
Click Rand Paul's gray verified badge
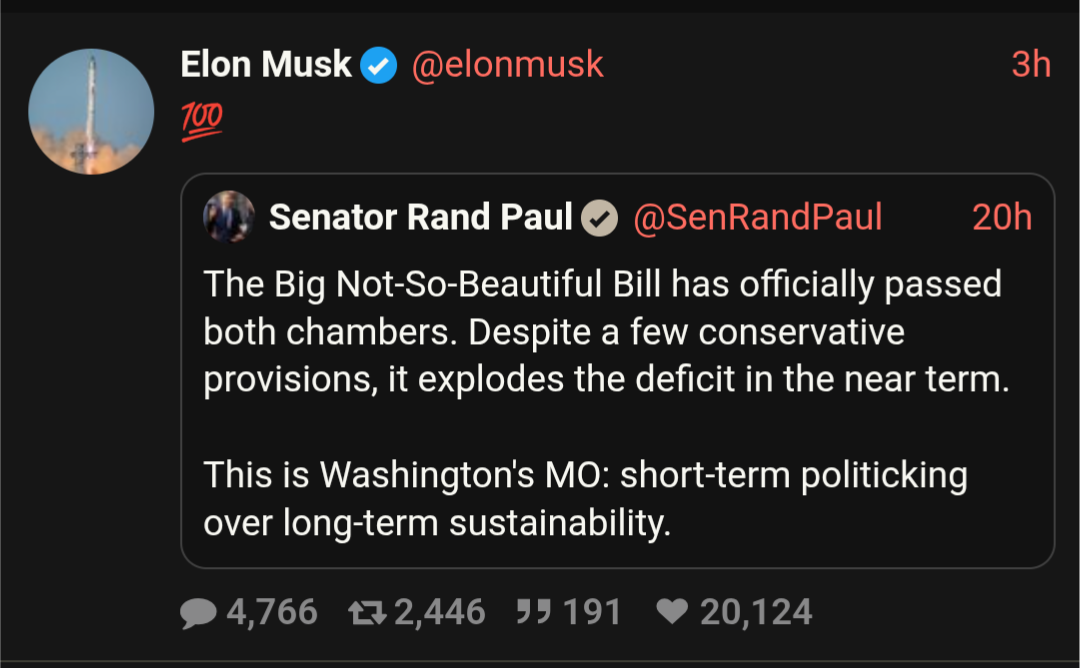click(599, 218)
